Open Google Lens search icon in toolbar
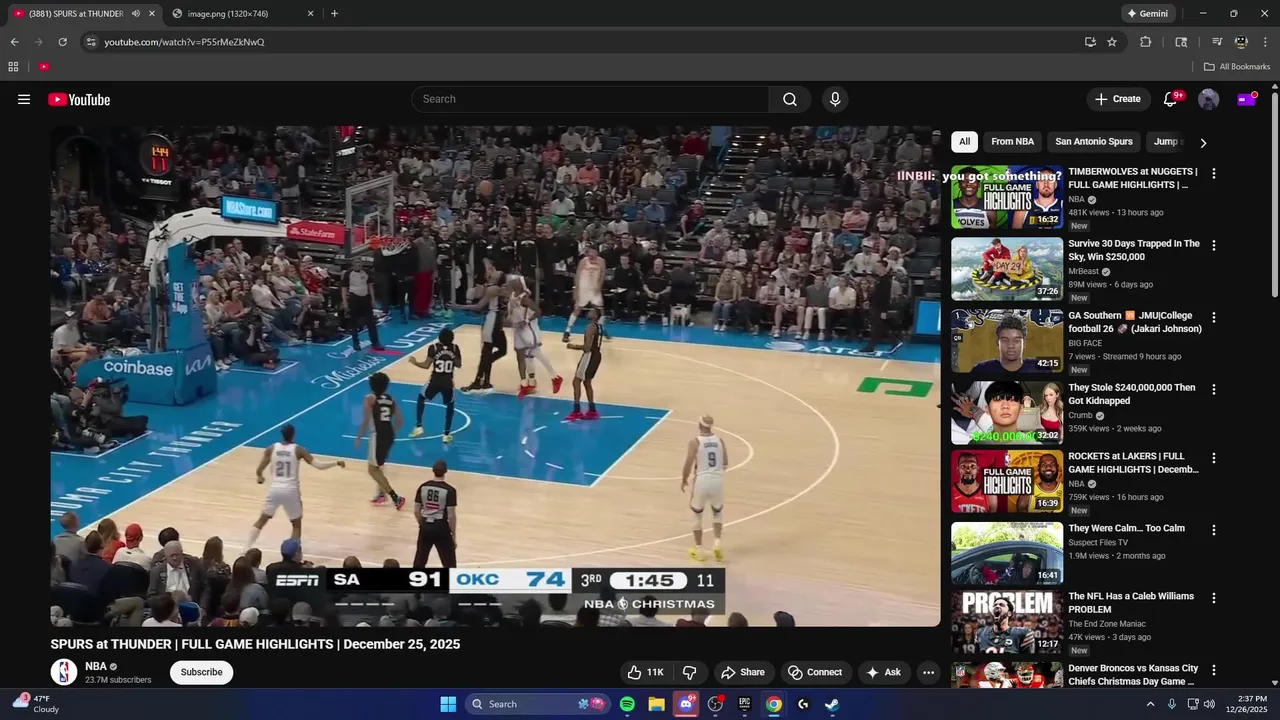Image resolution: width=1280 pixels, height=720 pixels. [x=1181, y=42]
